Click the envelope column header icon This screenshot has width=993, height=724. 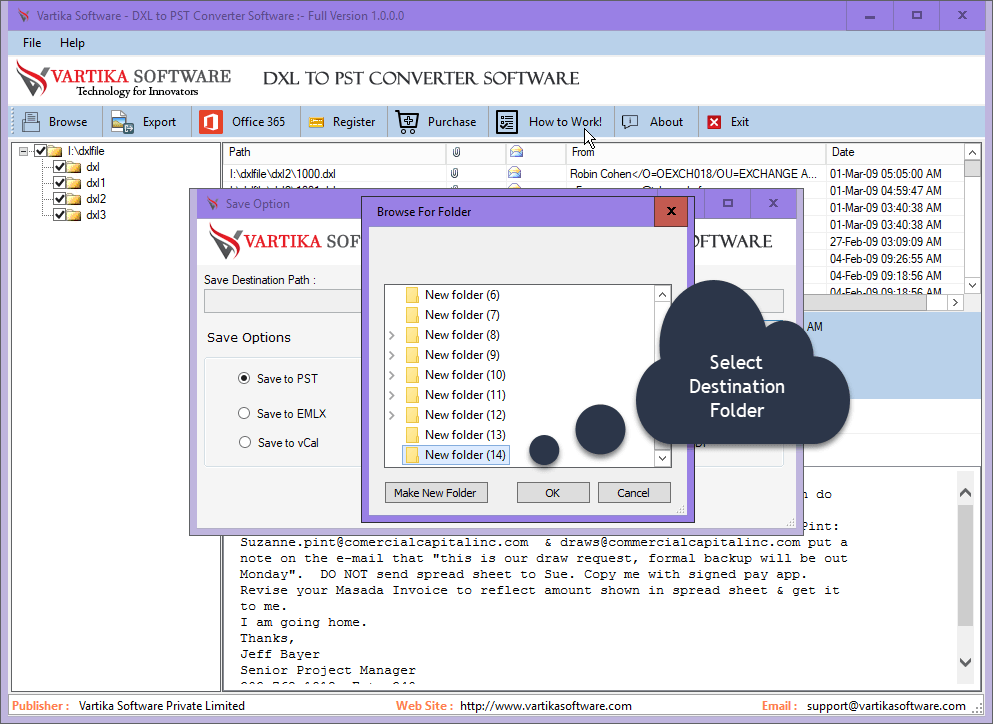click(516, 152)
